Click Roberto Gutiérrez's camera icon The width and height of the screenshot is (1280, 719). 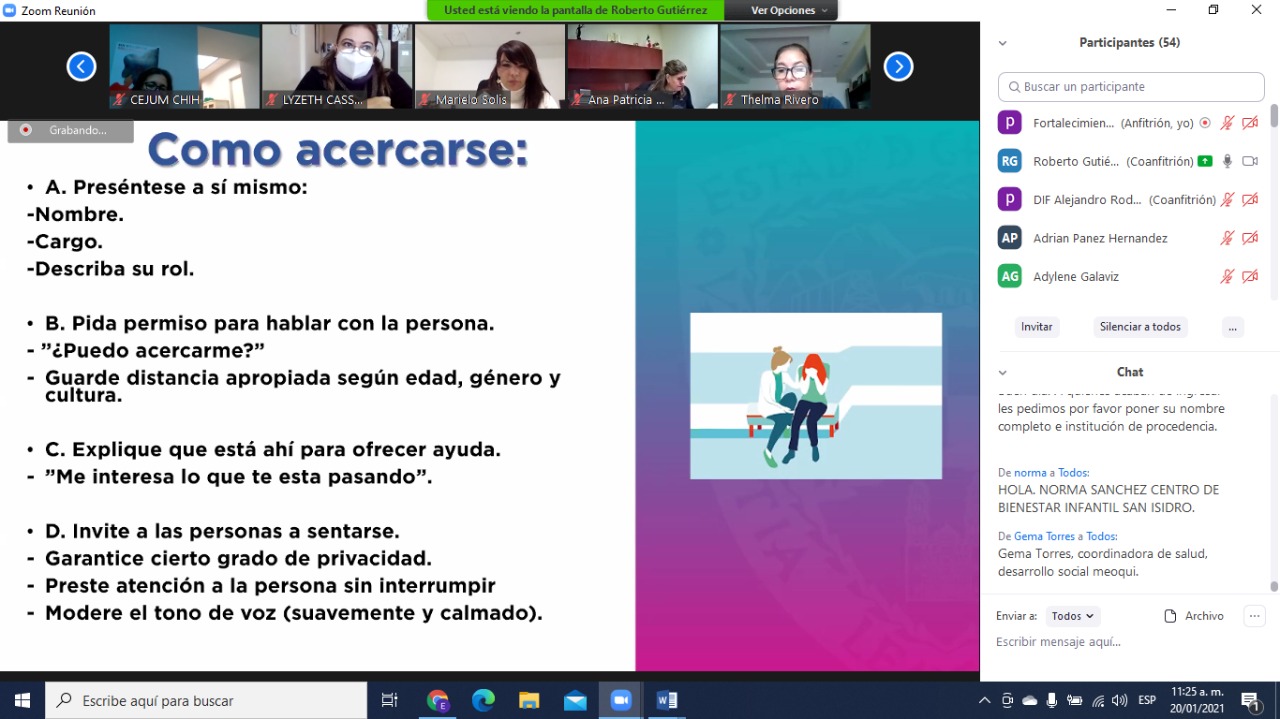coord(1249,161)
